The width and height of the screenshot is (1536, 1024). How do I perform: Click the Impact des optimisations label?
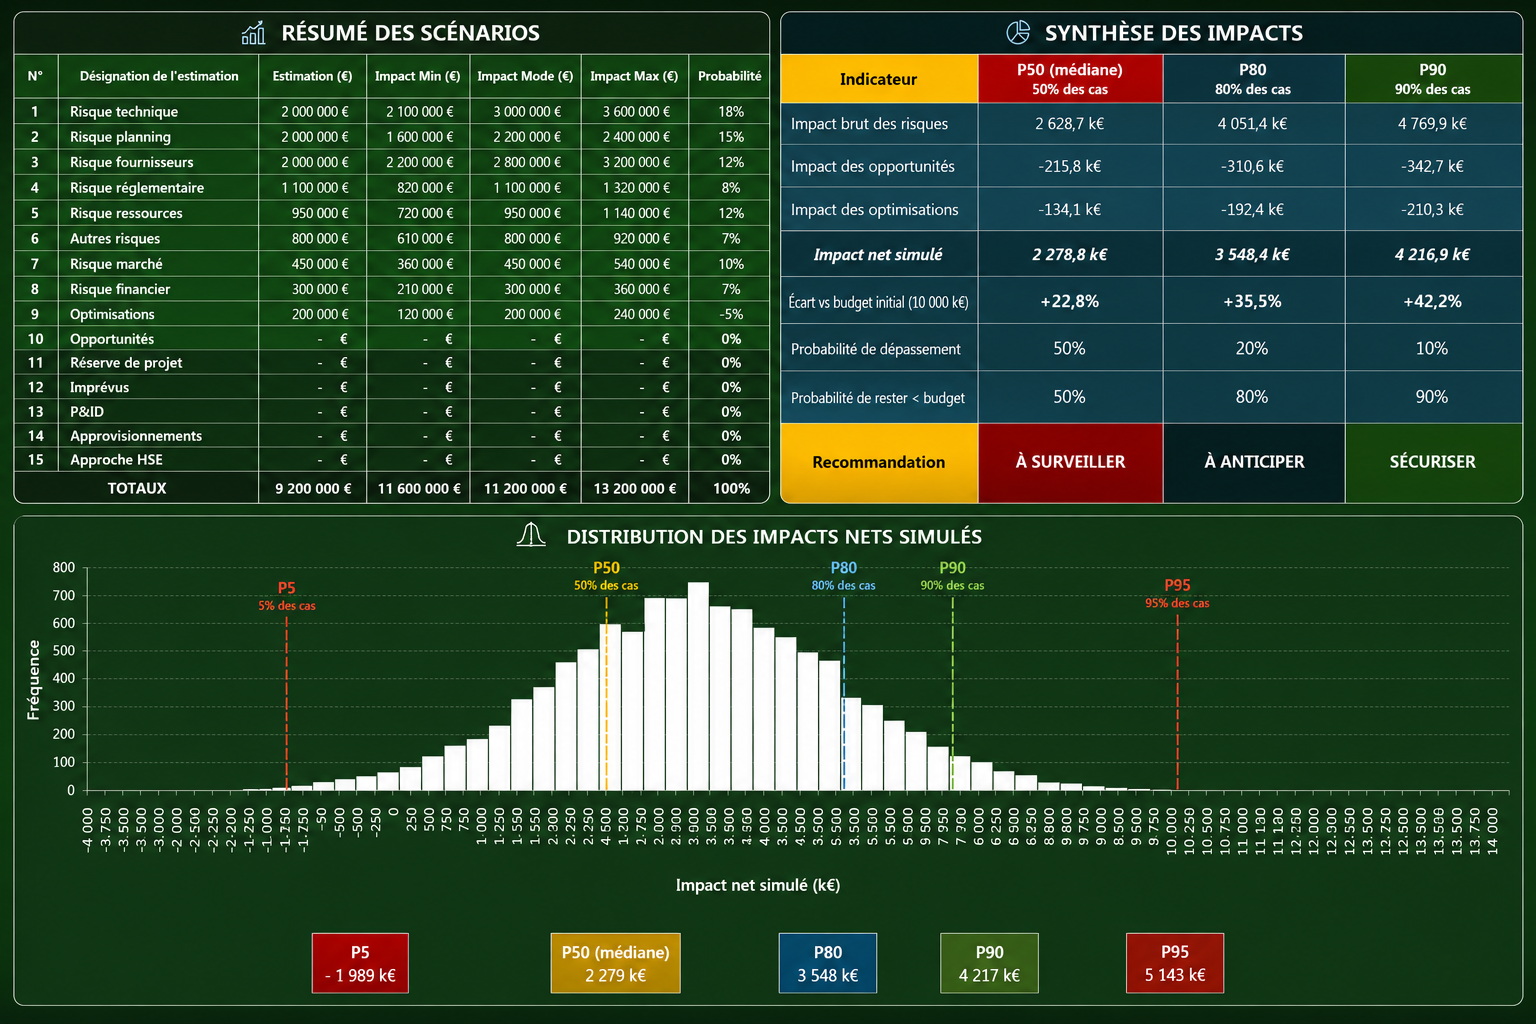click(x=874, y=210)
